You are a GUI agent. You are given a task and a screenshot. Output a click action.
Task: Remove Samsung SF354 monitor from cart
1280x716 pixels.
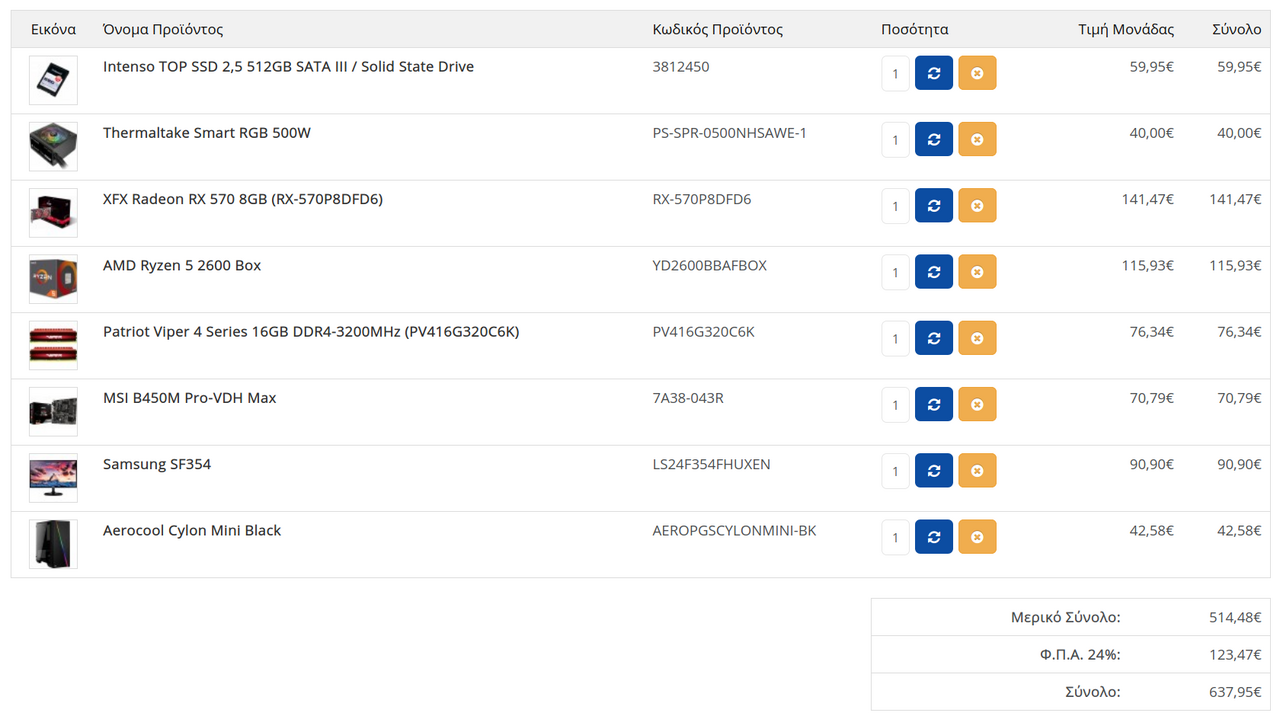(x=977, y=471)
